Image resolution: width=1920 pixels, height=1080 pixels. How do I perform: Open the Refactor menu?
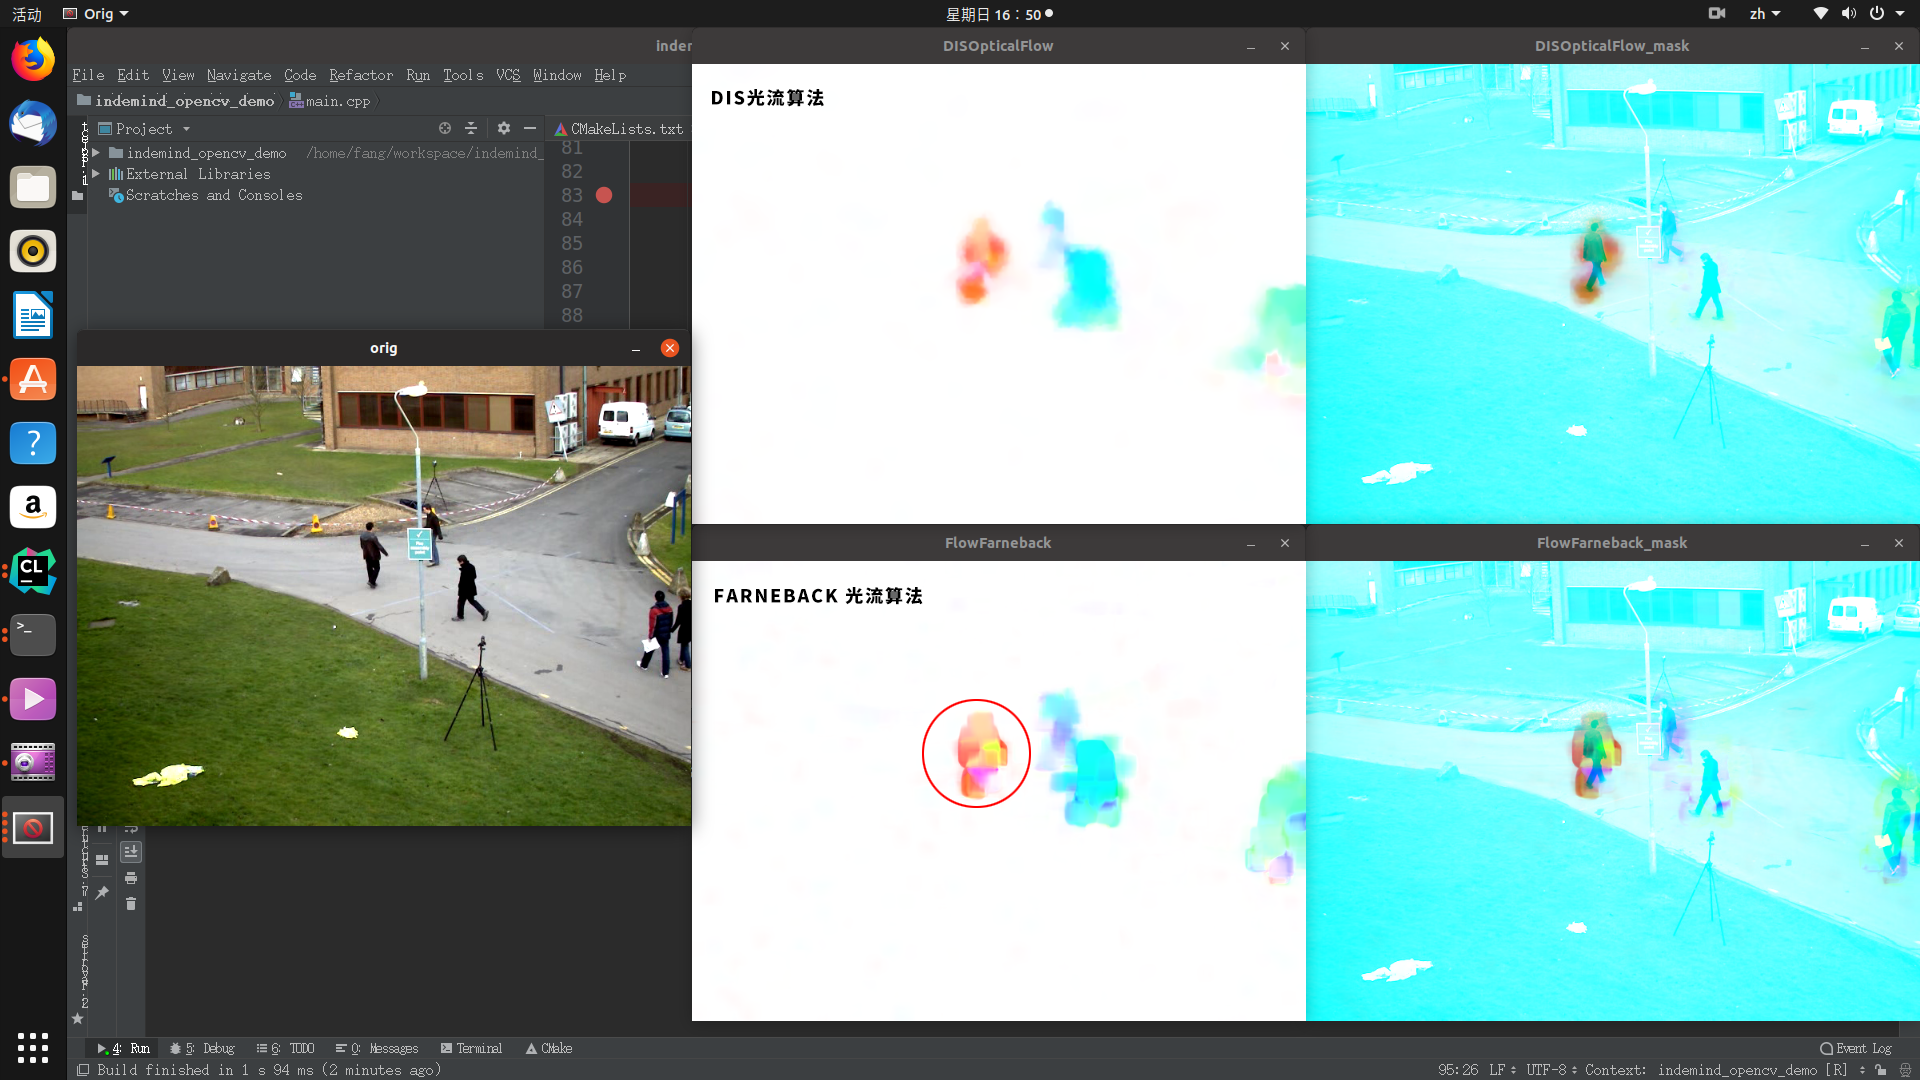point(360,75)
